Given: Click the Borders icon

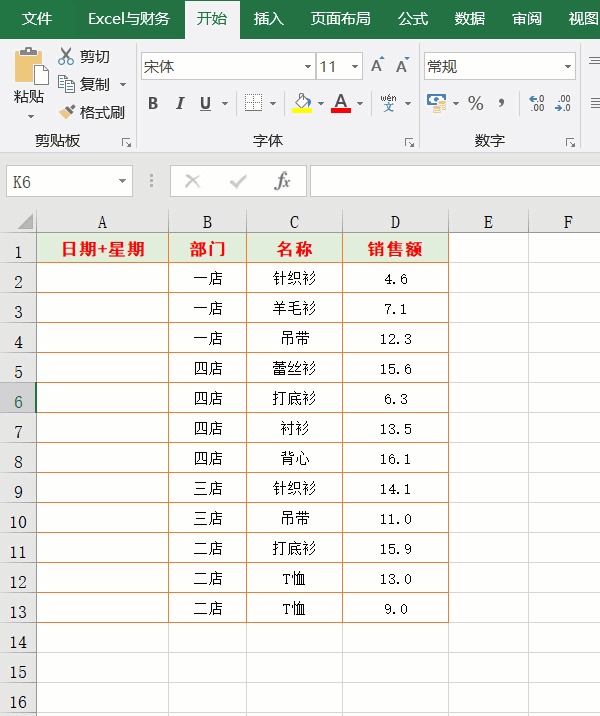Looking at the screenshot, I should point(253,103).
